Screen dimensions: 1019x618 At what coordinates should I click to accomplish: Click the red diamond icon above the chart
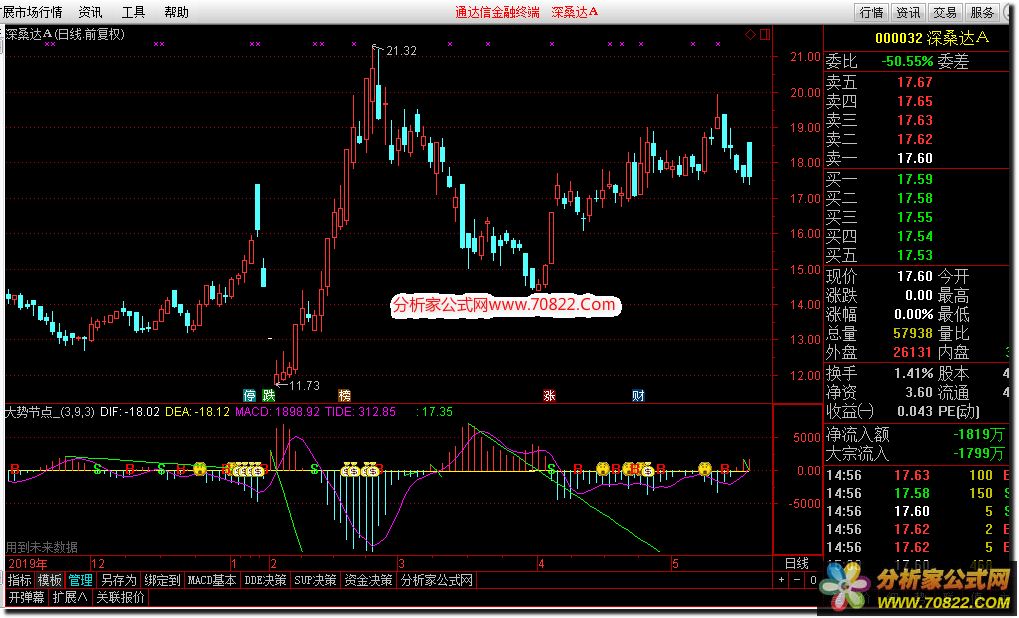pos(750,34)
